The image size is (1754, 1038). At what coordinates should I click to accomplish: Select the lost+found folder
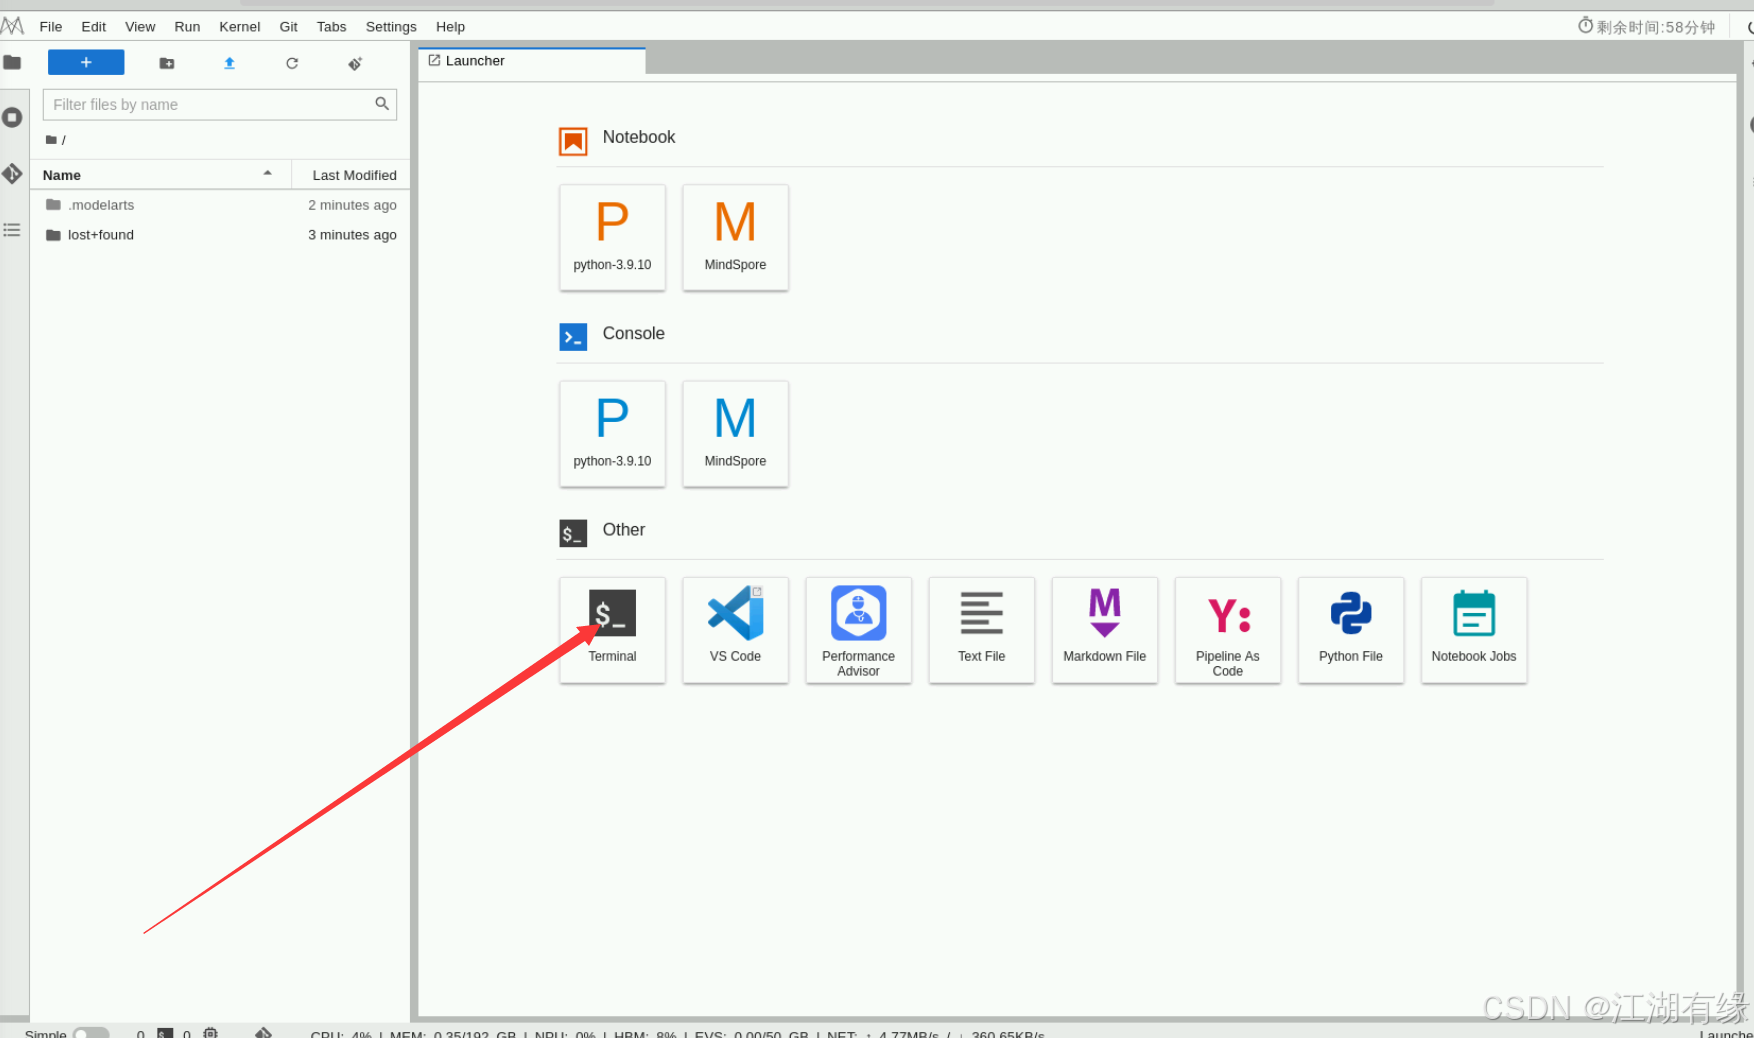(x=220, y=235)
